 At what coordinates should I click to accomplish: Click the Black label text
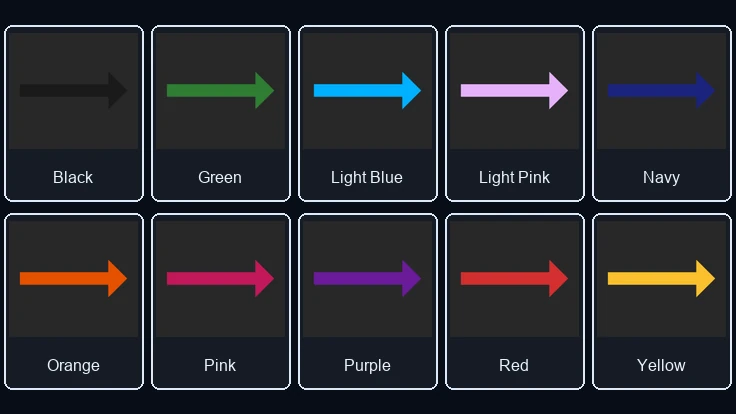73,177
